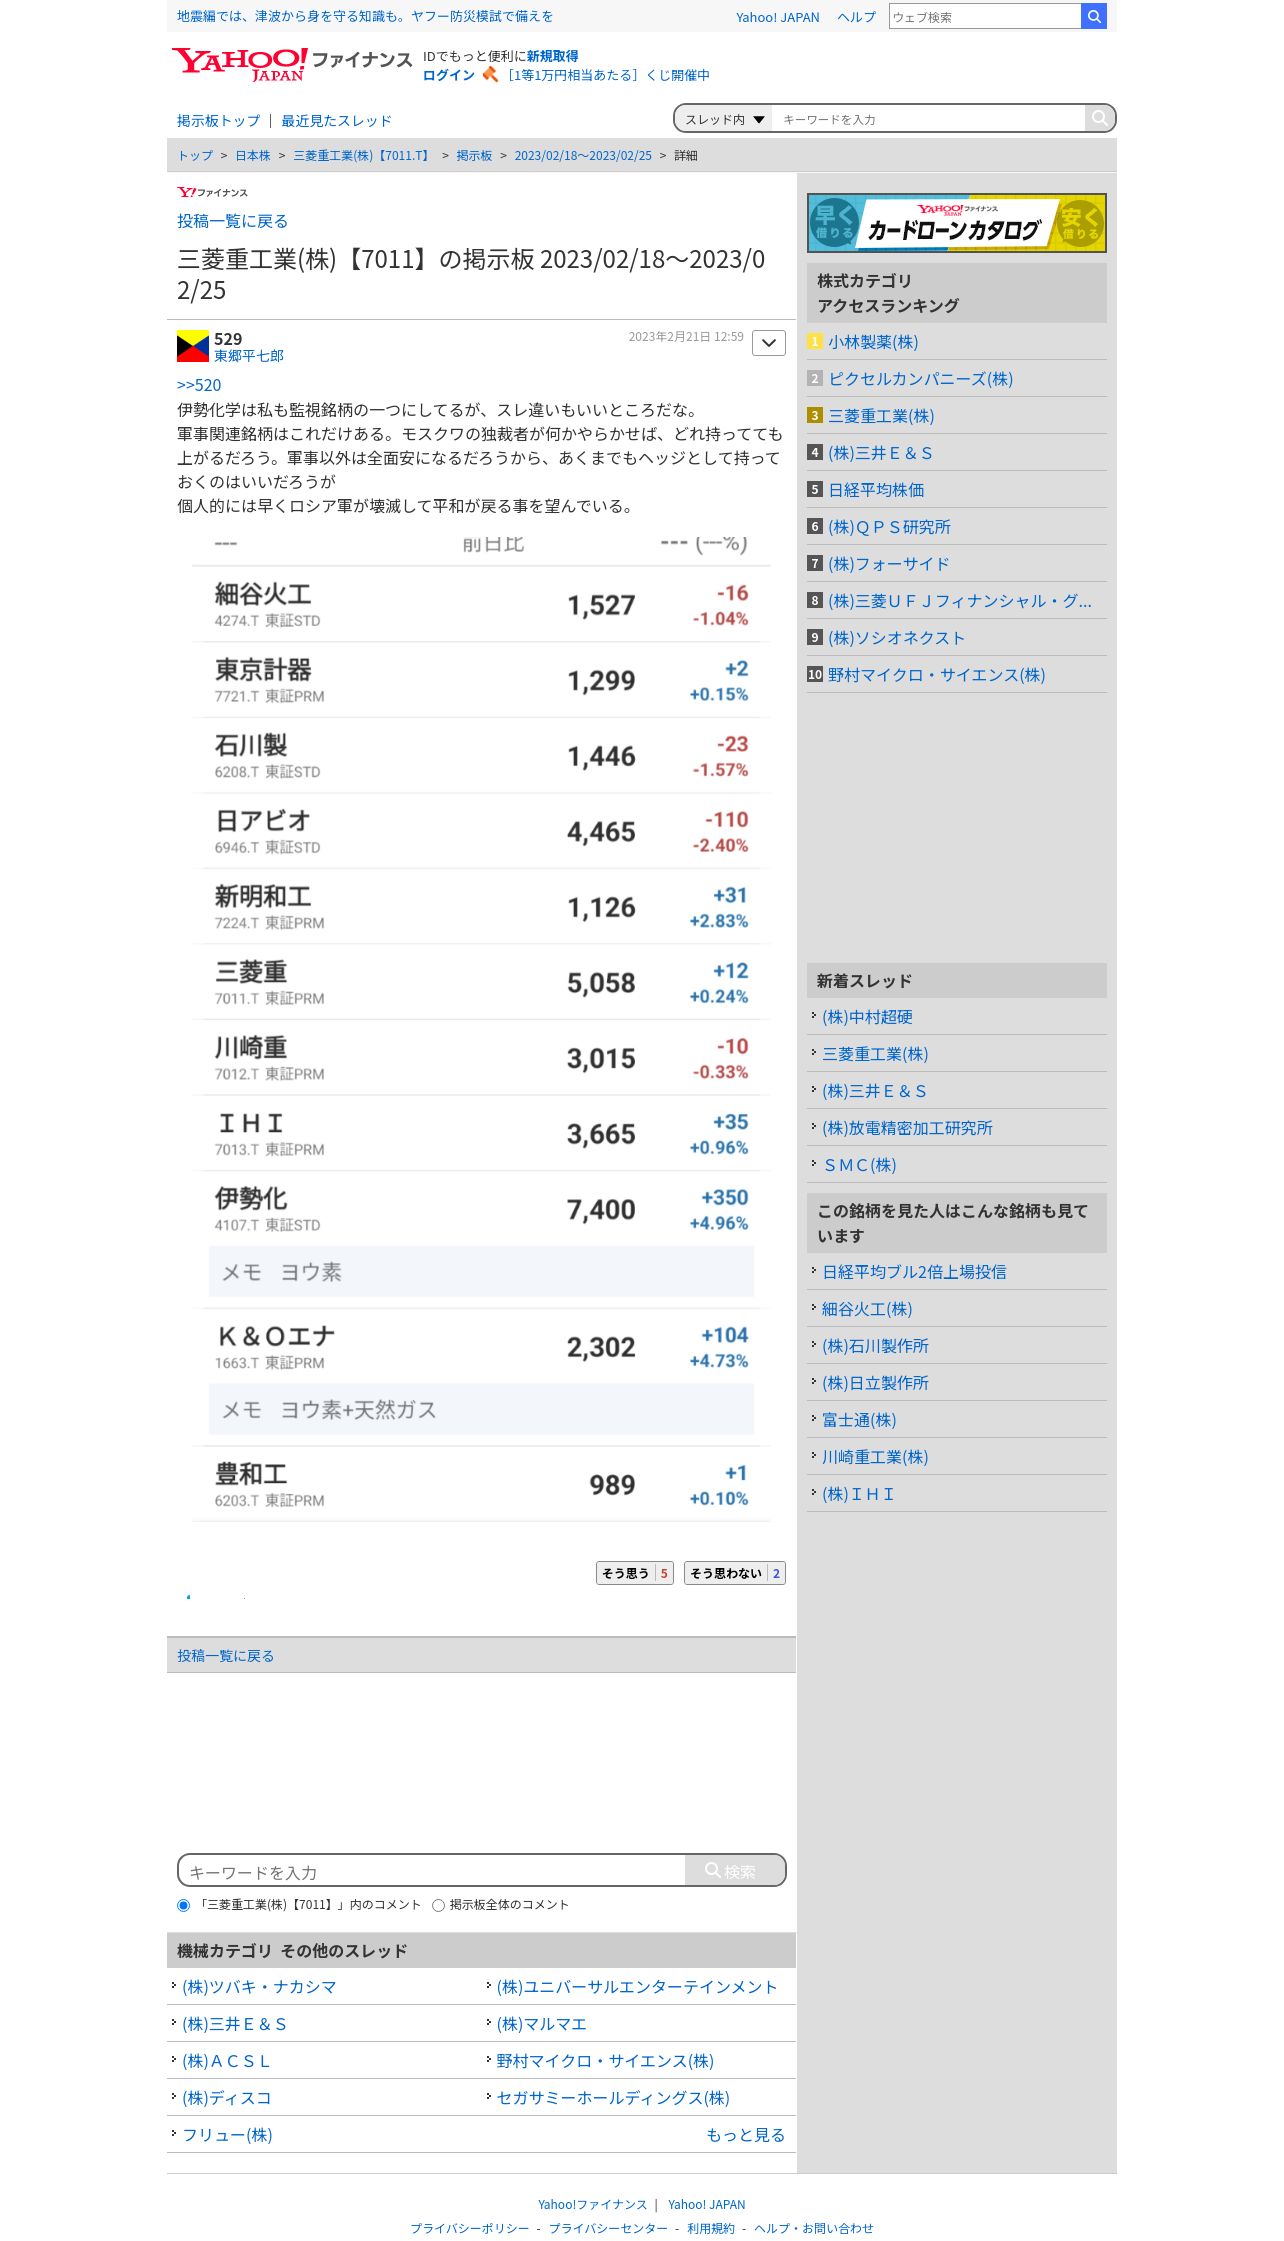Open ranking item (株)フォーサイド
This screenshot has height=2241, width=1284.
coord(888,564)
